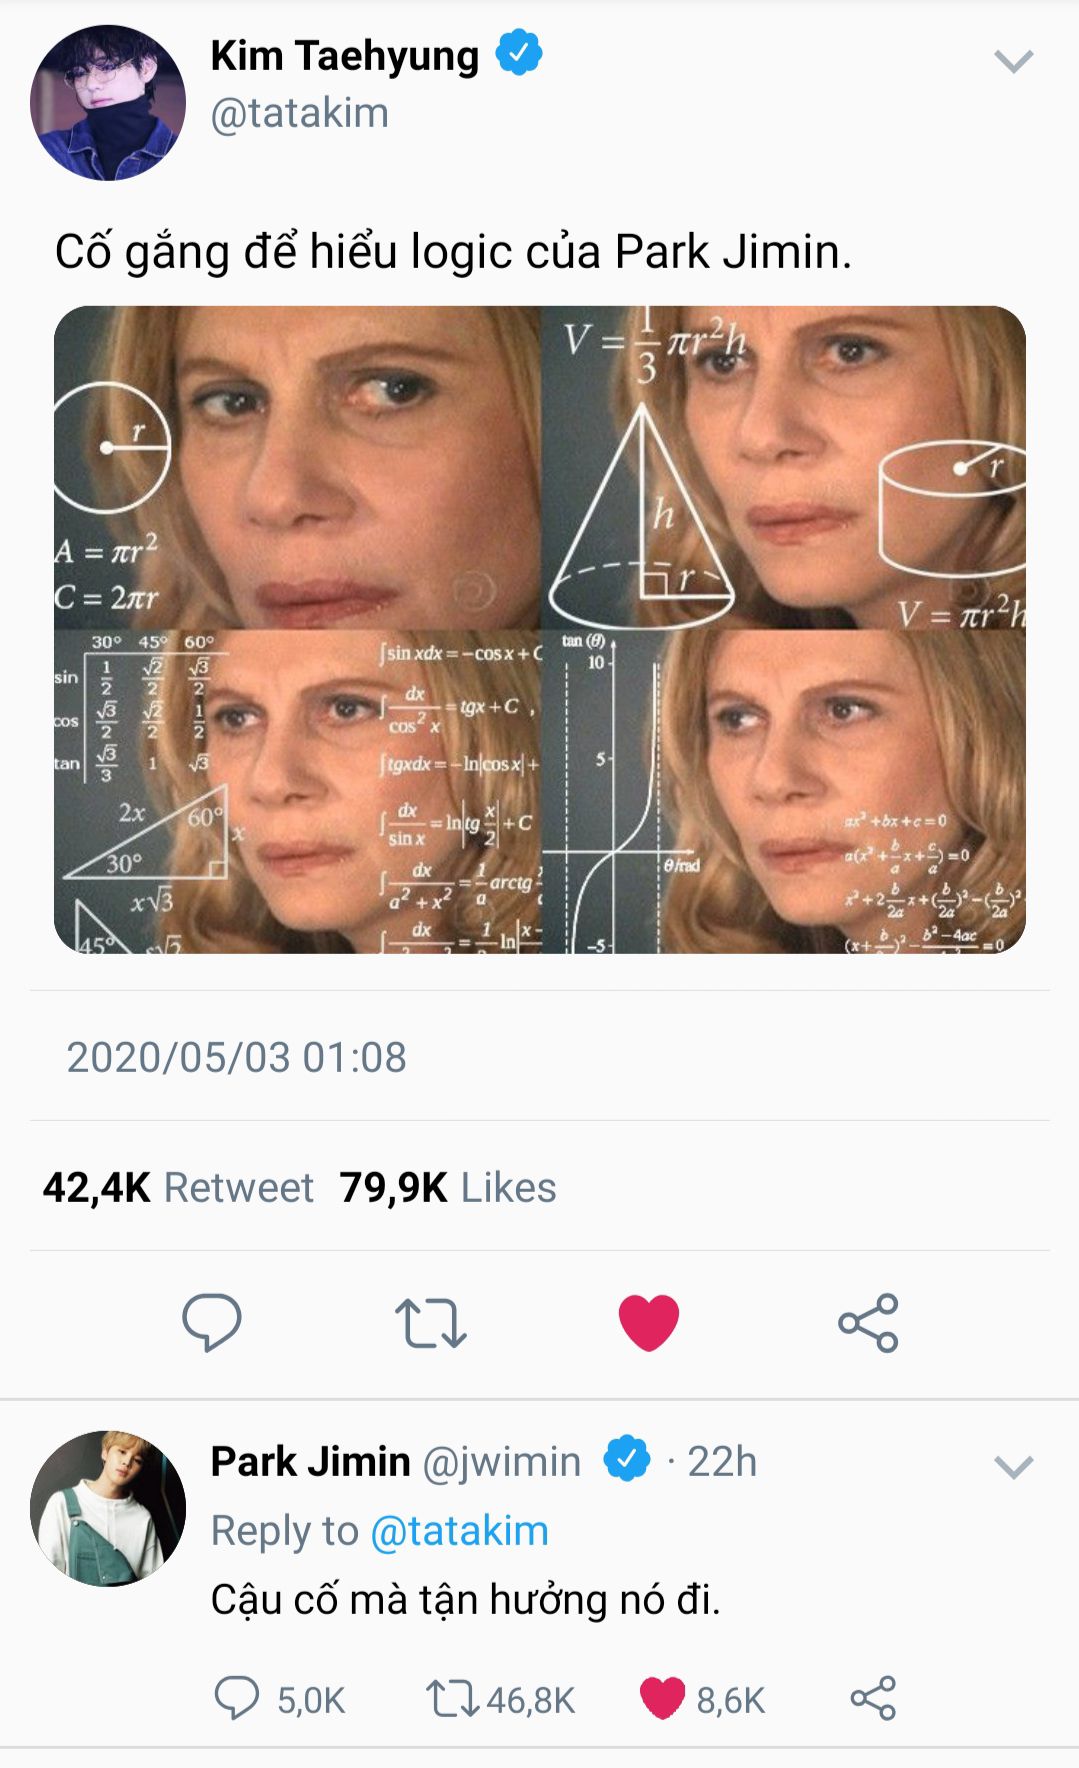Open chevron menu on Park Jimin's reply
This screenshot has width=1079, height=1768.
coord(1013,1467)
